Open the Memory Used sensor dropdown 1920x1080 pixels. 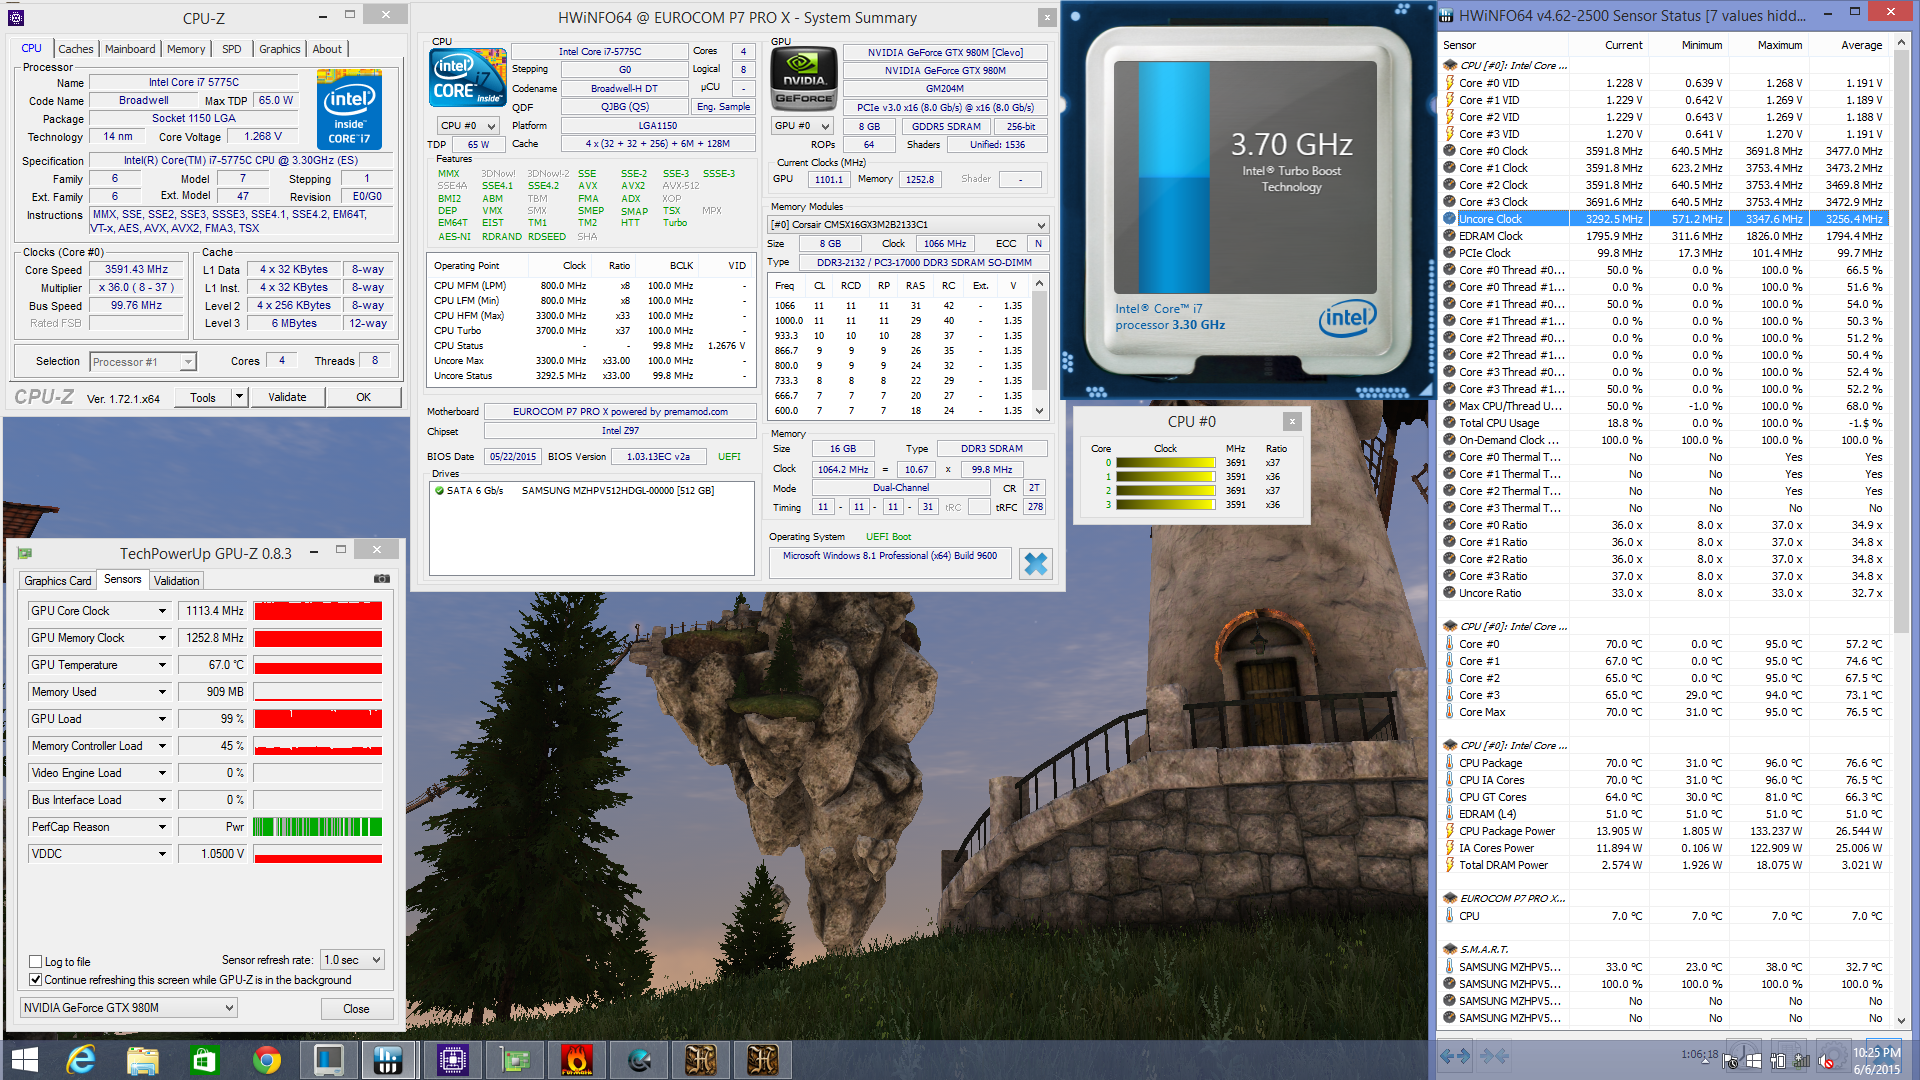(x=162, y=692)
